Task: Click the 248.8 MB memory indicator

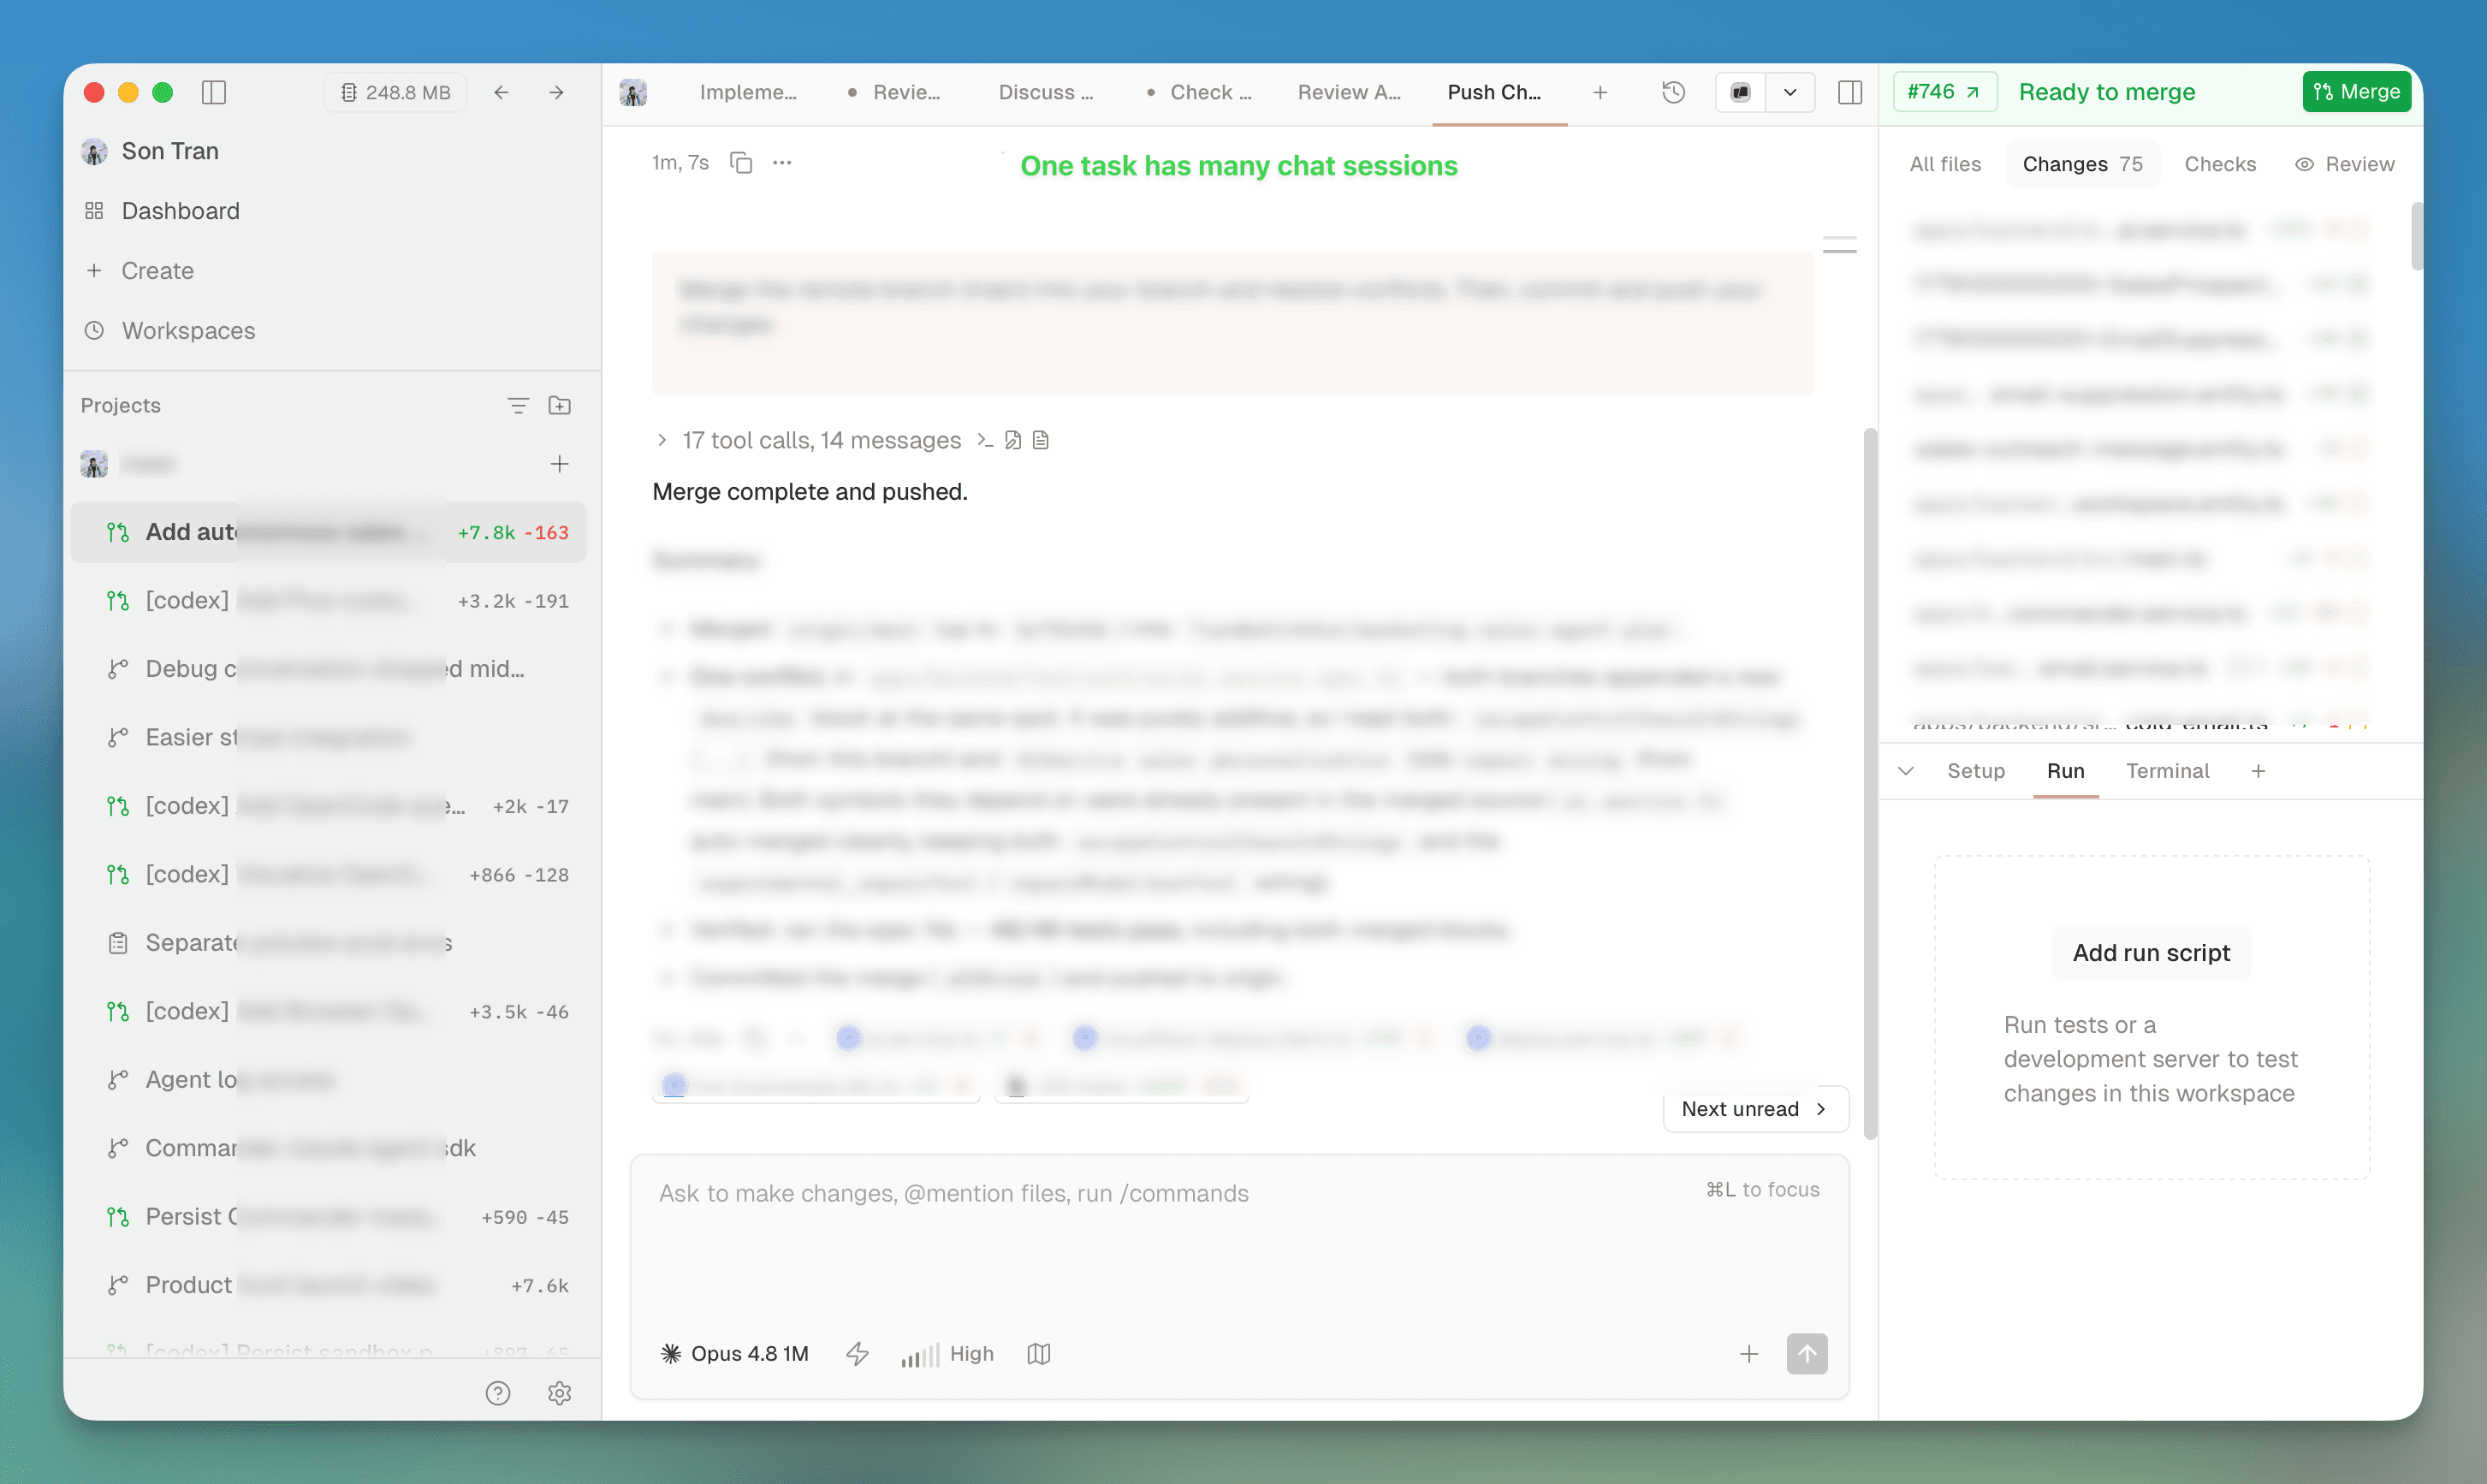Action: [x=396, y=92]
